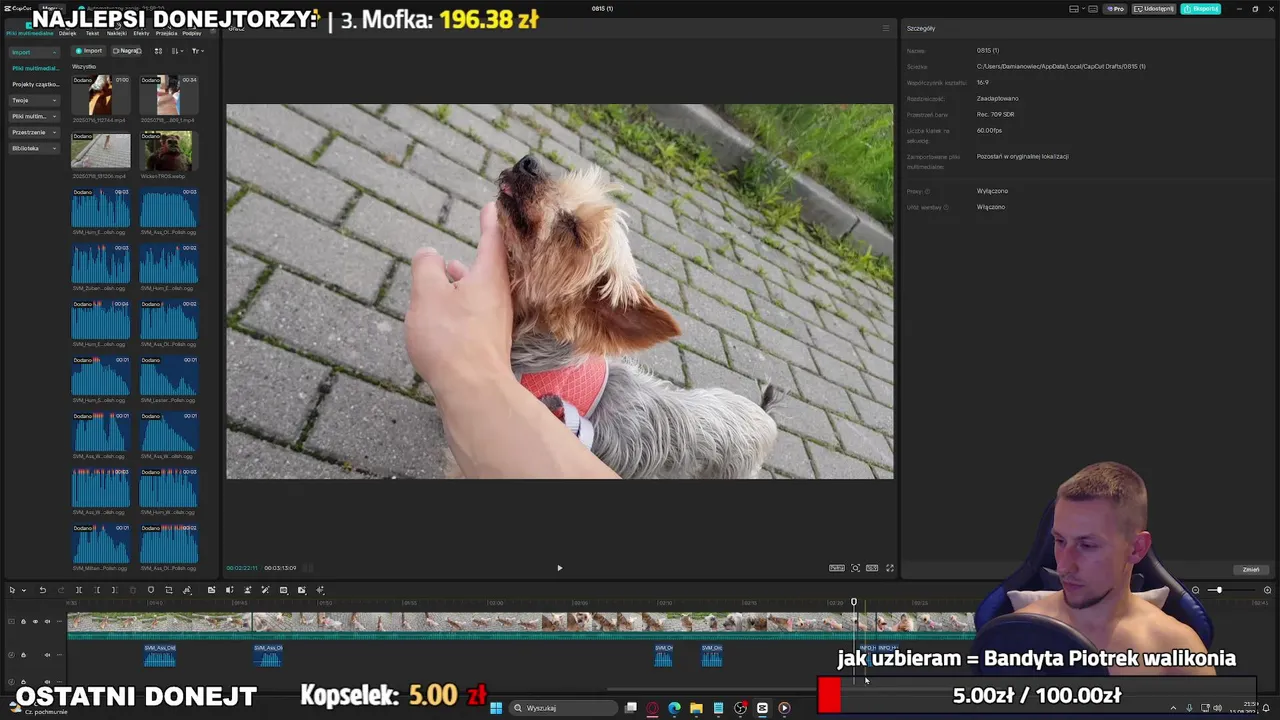Select the 01:00 video clip thumbnail
This screenshot has width=1280, height=720.
(100, 96)
